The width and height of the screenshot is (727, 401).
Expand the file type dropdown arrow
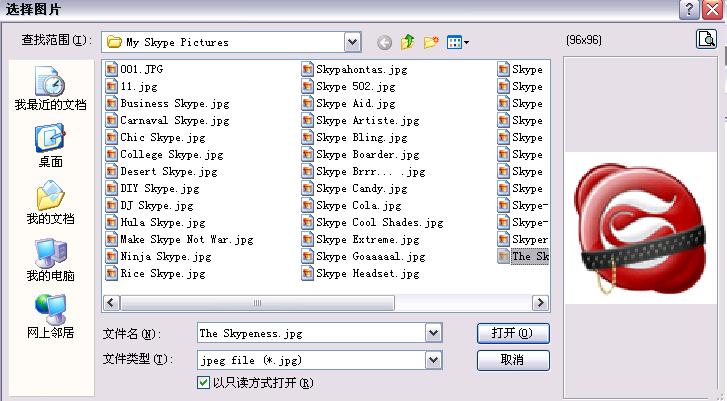tap(434, 360)
